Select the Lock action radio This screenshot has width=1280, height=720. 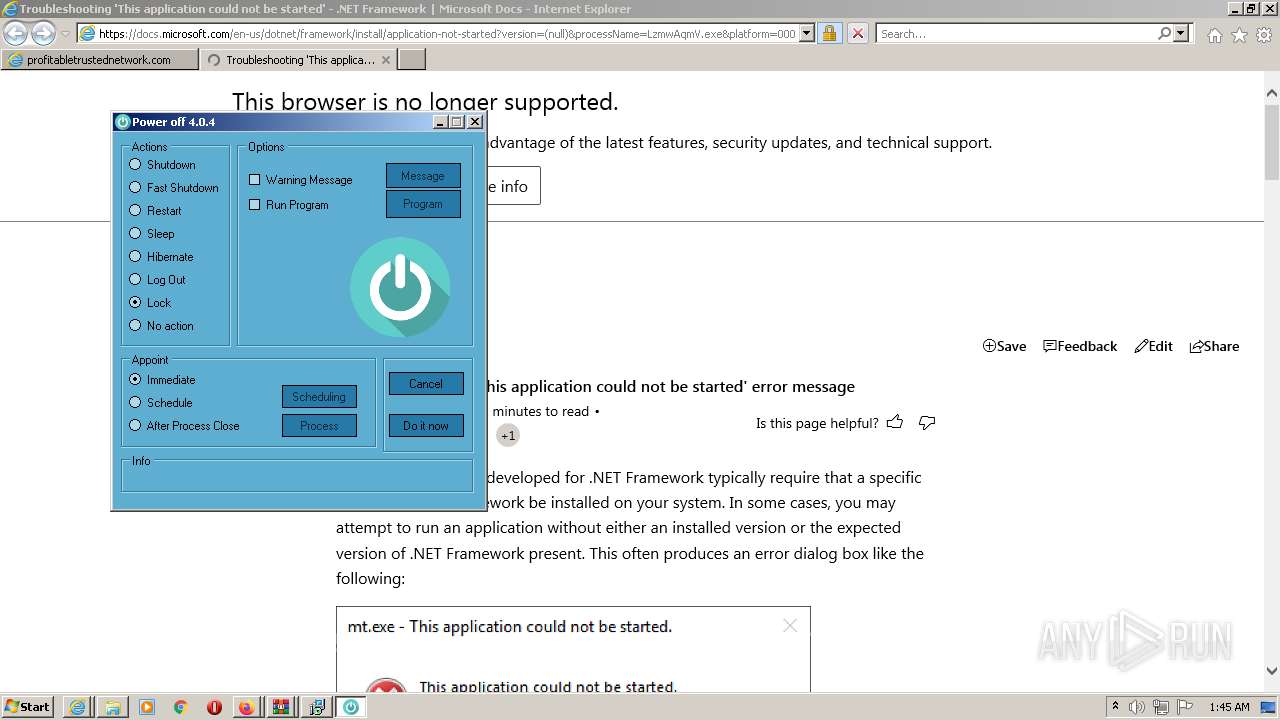point(135,302)
